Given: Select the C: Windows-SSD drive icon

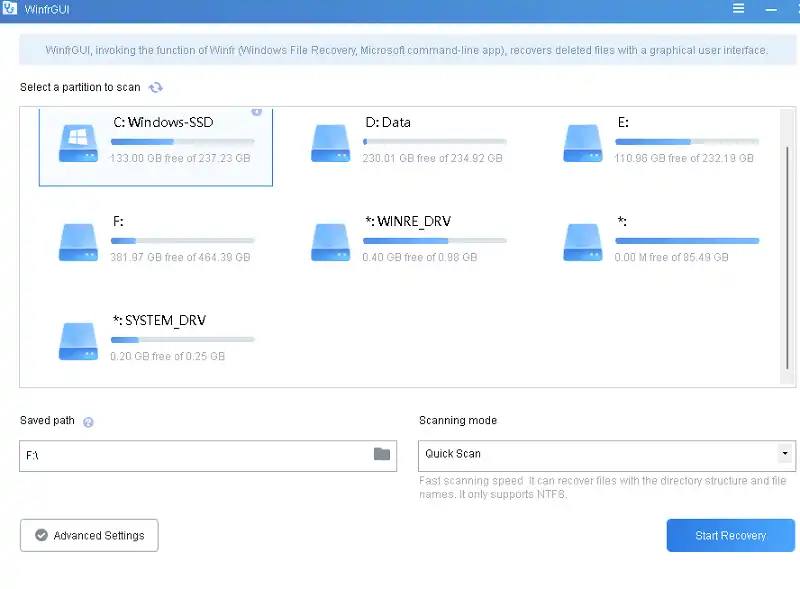Looking at the screenshot, I should click(x=77, y=142).
